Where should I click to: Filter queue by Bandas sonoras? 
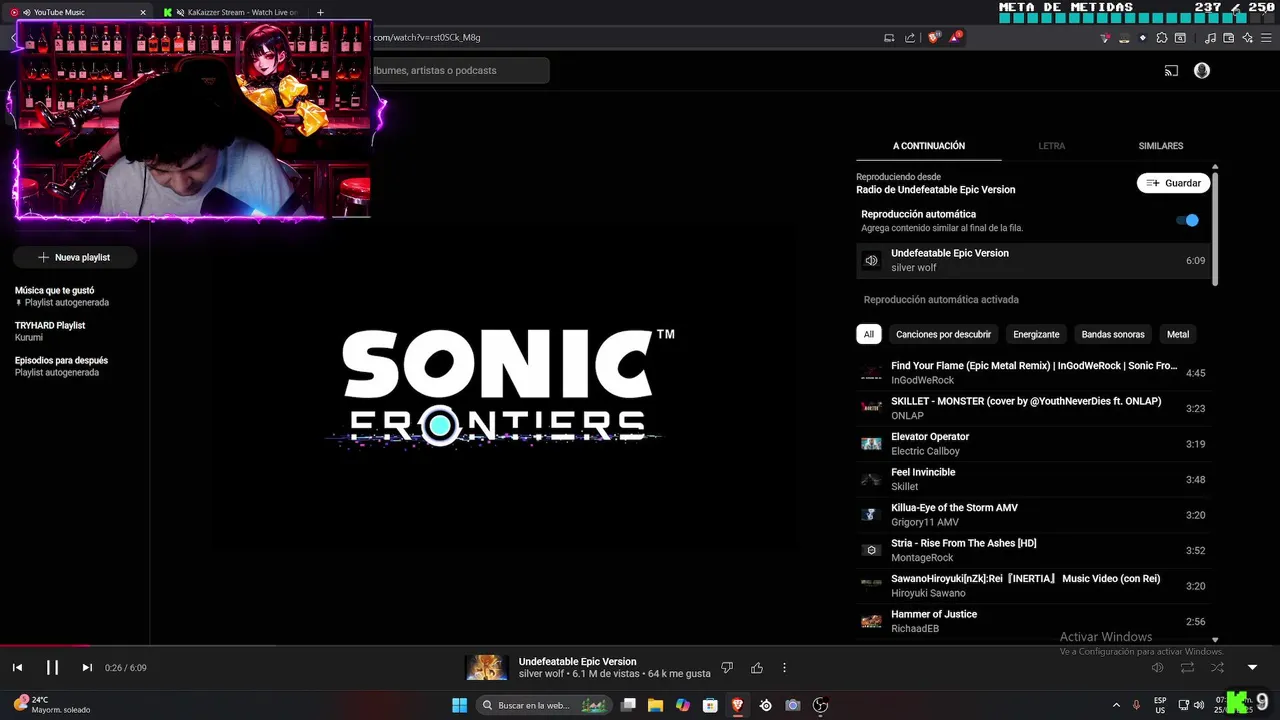(x=1113, y=334)
